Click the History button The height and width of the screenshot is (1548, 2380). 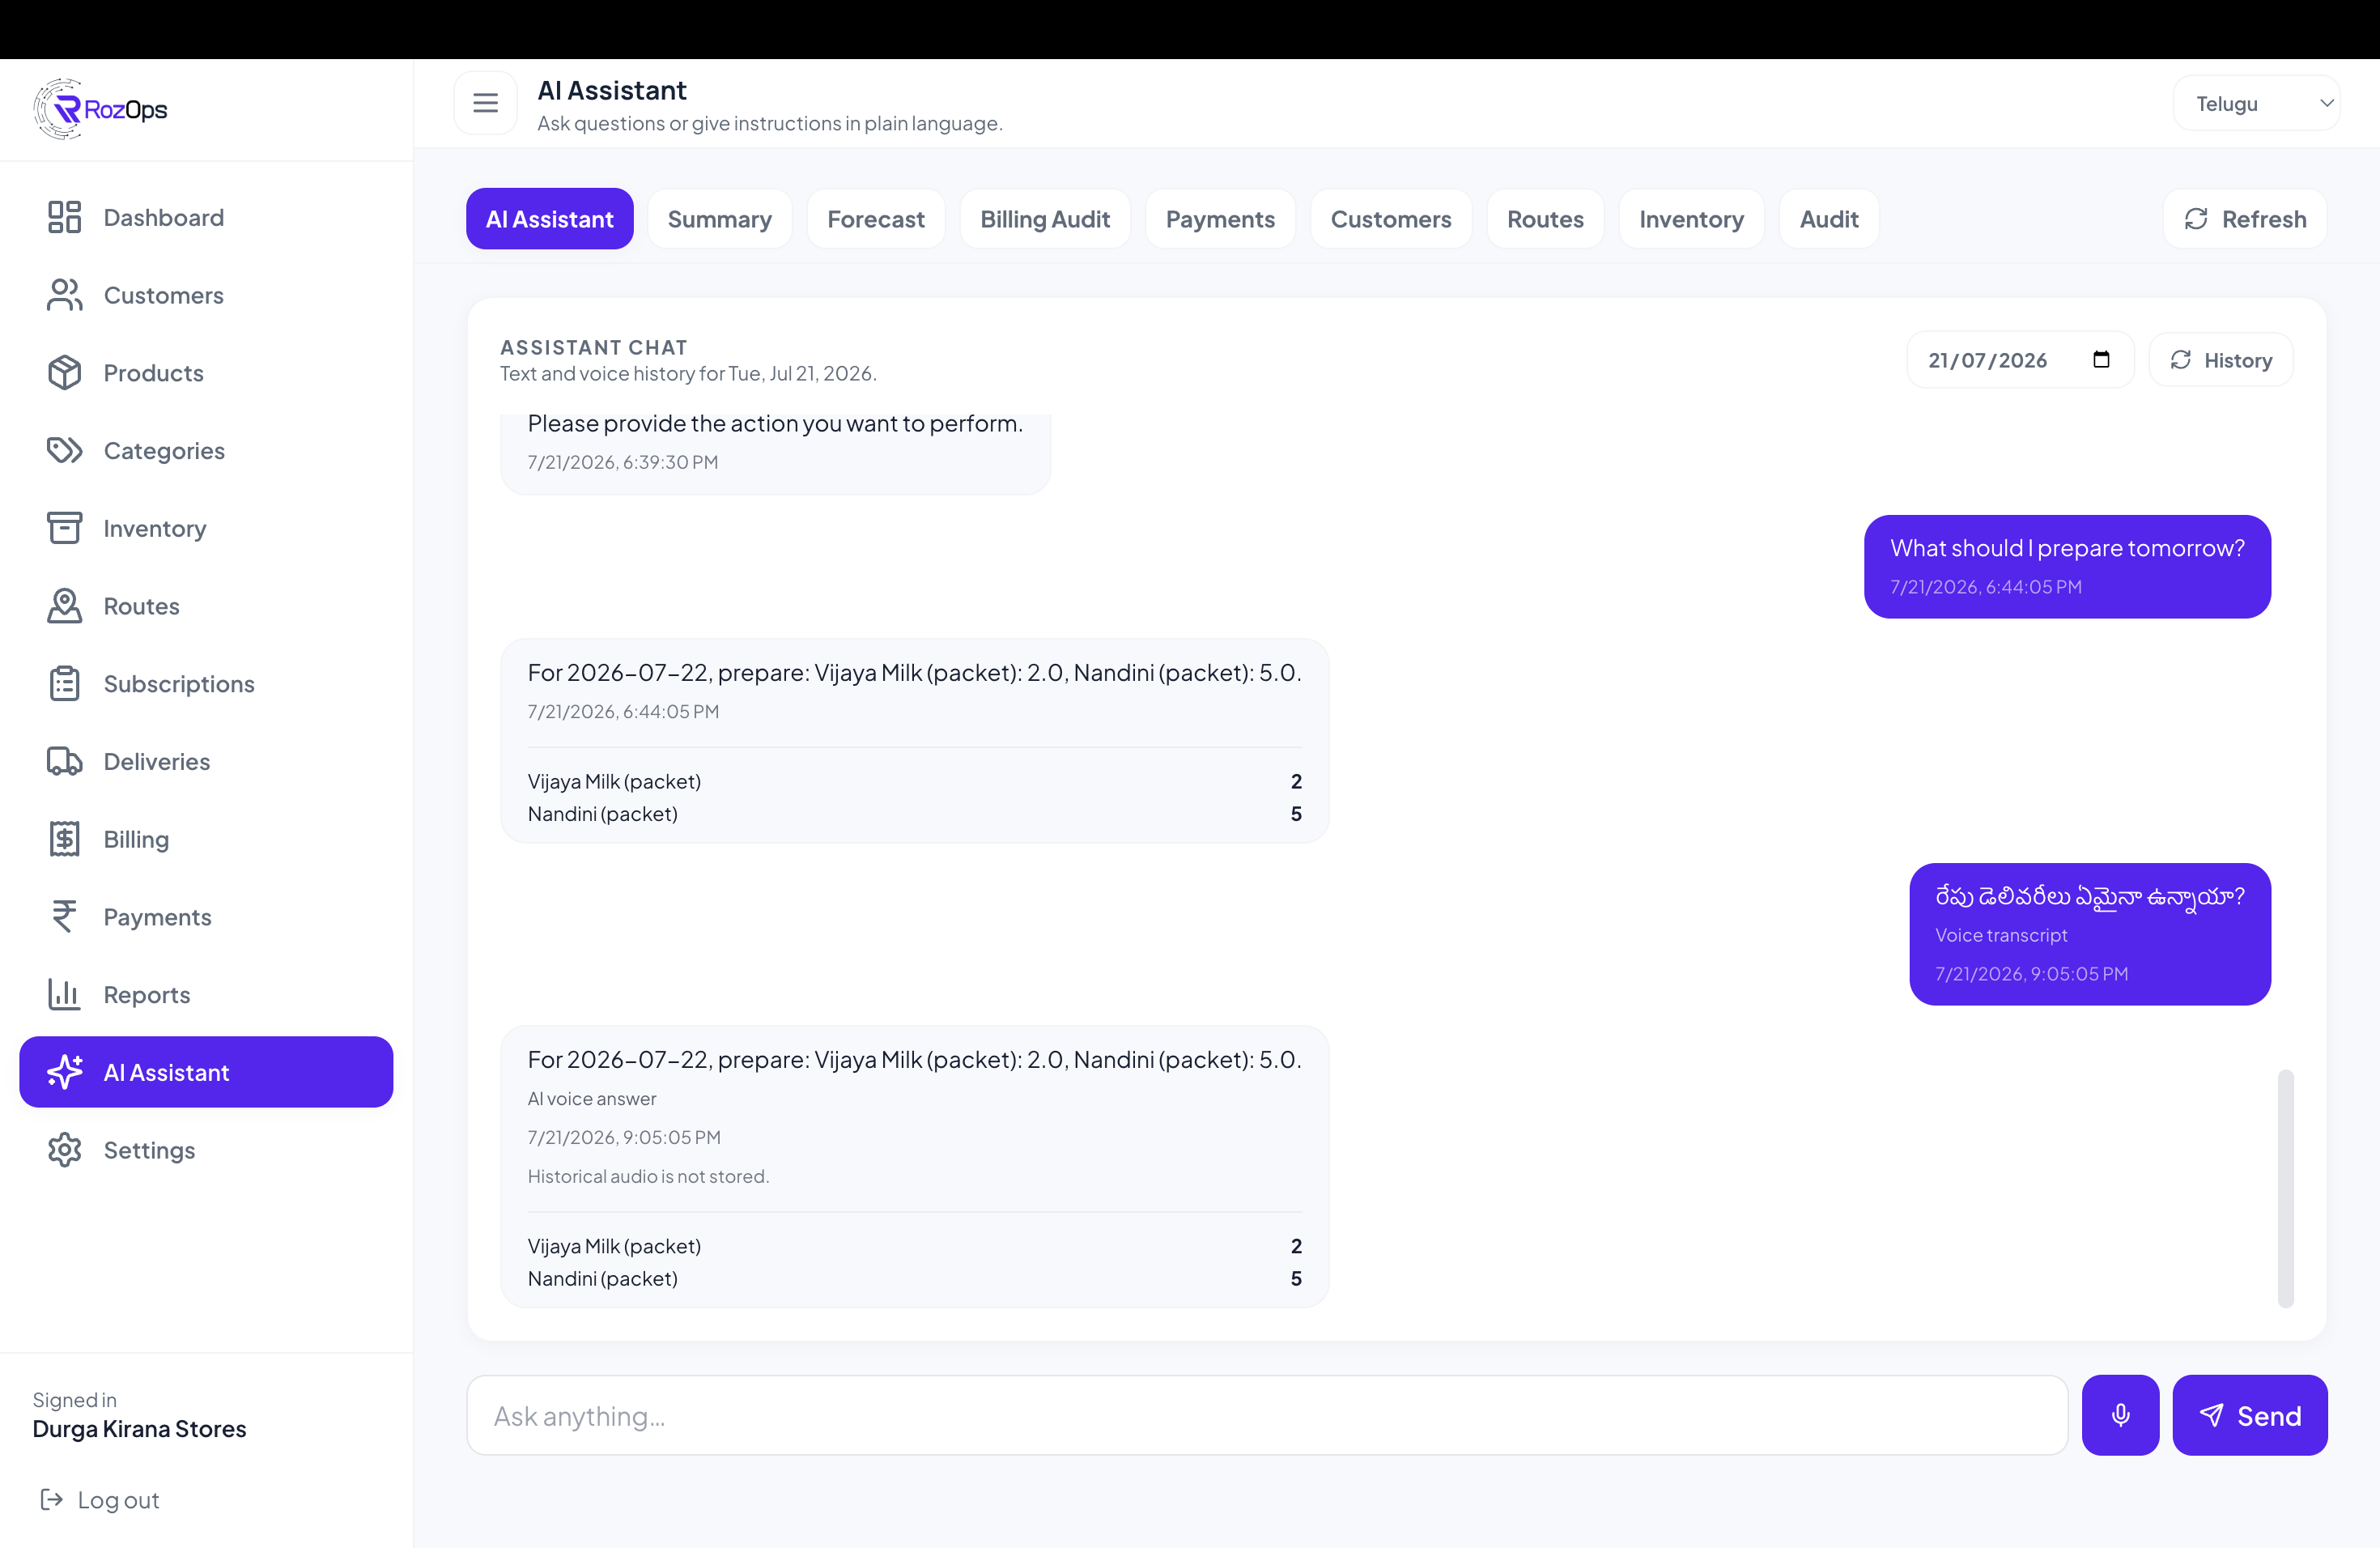2221,360
